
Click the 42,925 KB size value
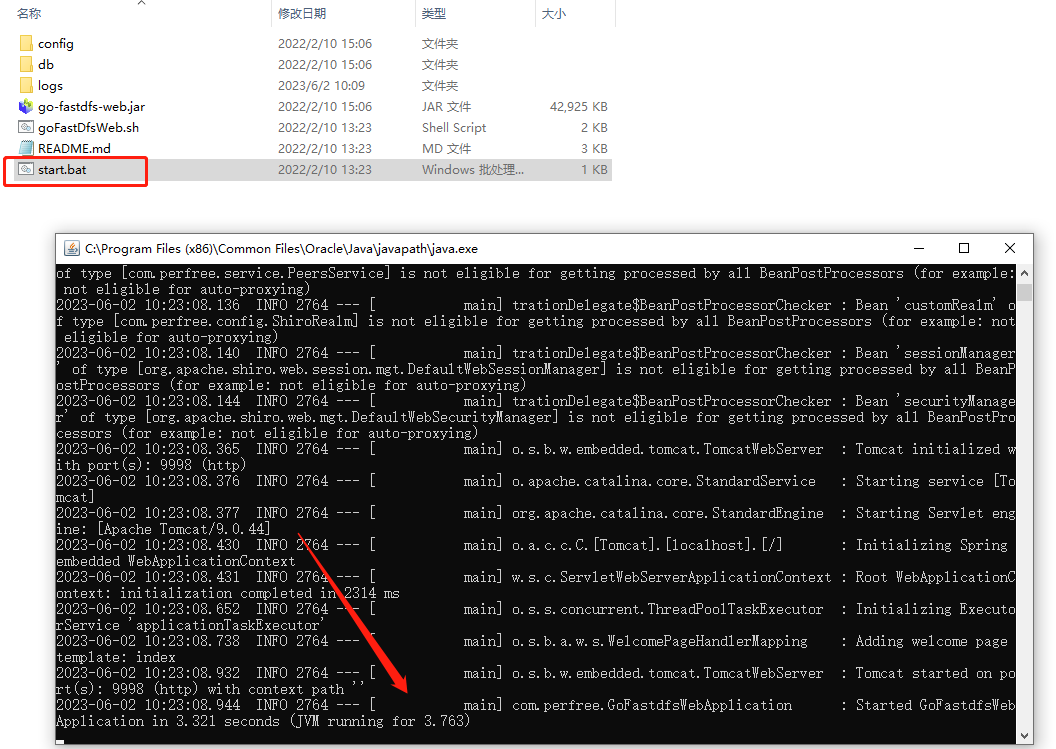[x=579, y=106]
